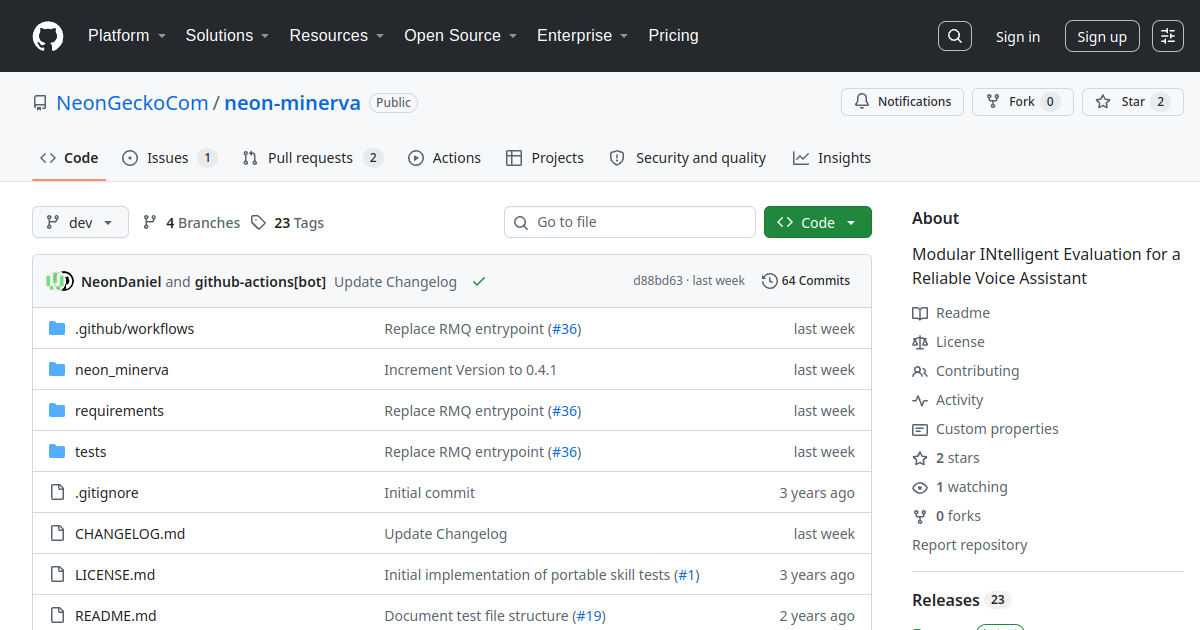Switch to the Actions tab

pyautogui.click(x=445, y=158)
